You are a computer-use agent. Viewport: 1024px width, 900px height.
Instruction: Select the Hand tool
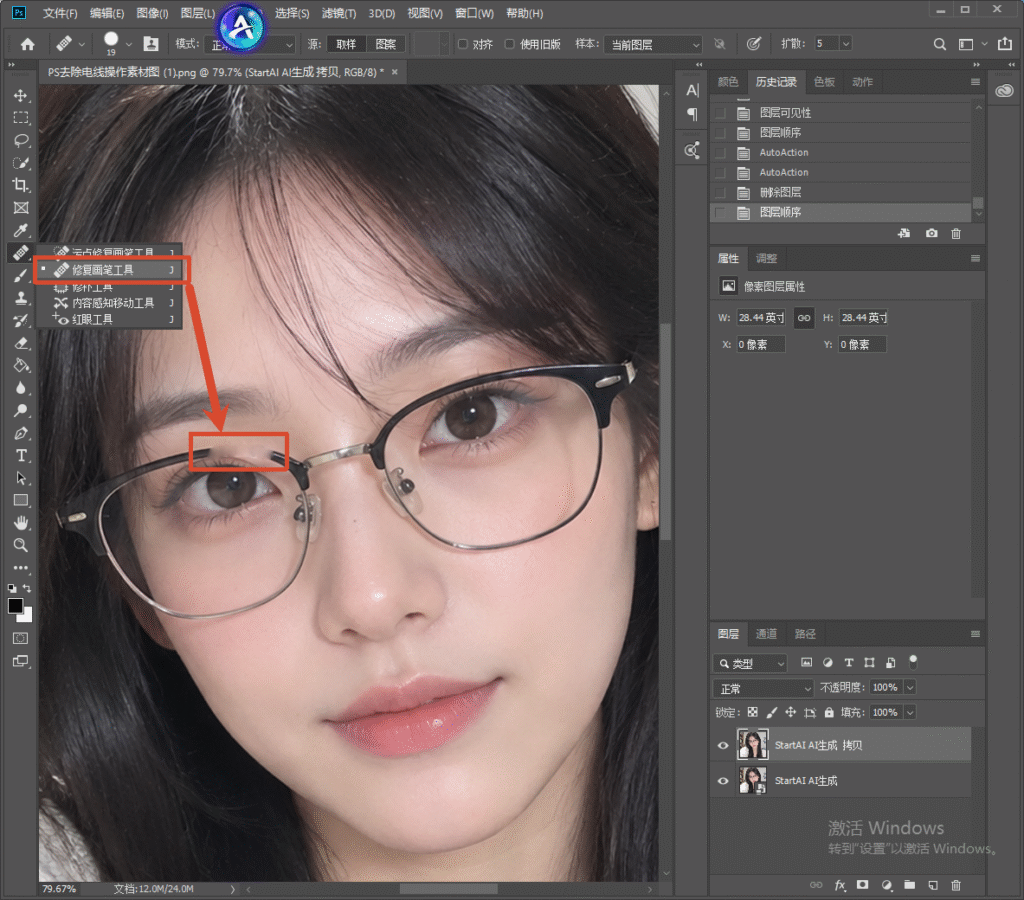click(x=21, y=522)
